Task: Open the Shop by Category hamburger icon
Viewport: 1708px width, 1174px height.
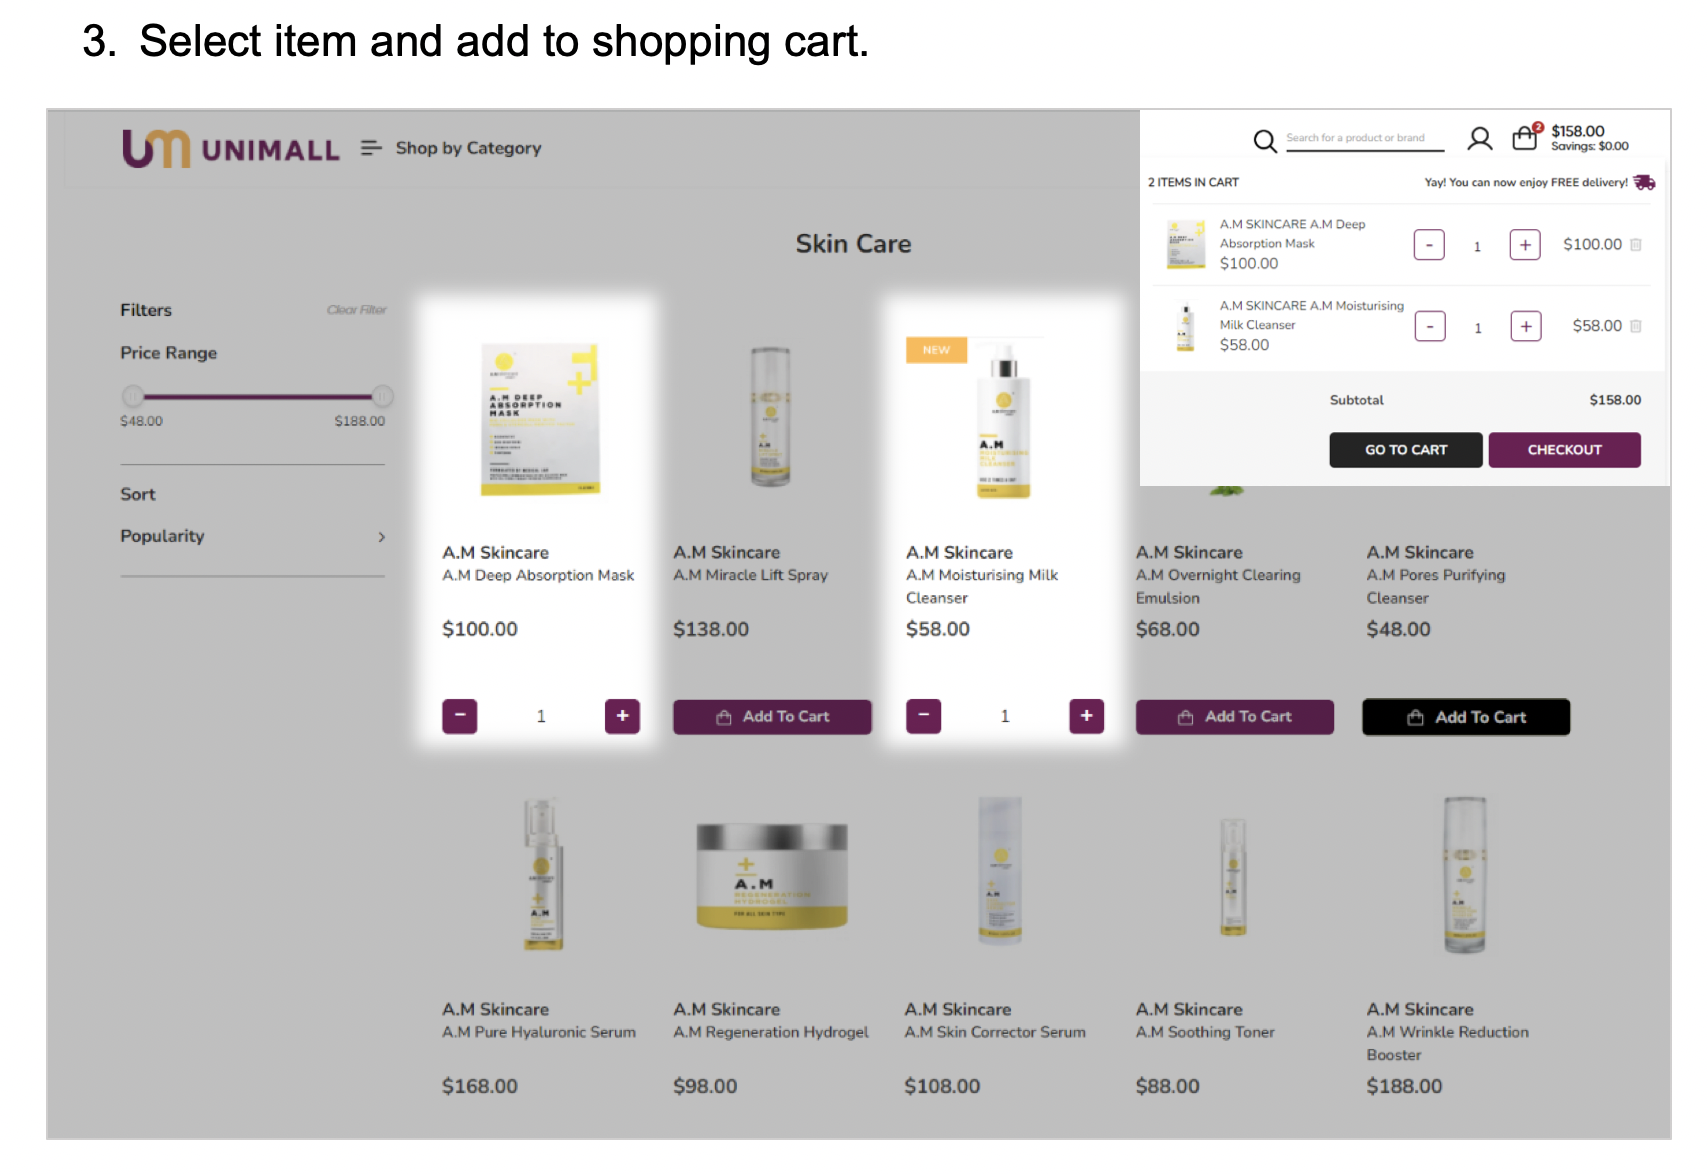Action: (371, 148)
